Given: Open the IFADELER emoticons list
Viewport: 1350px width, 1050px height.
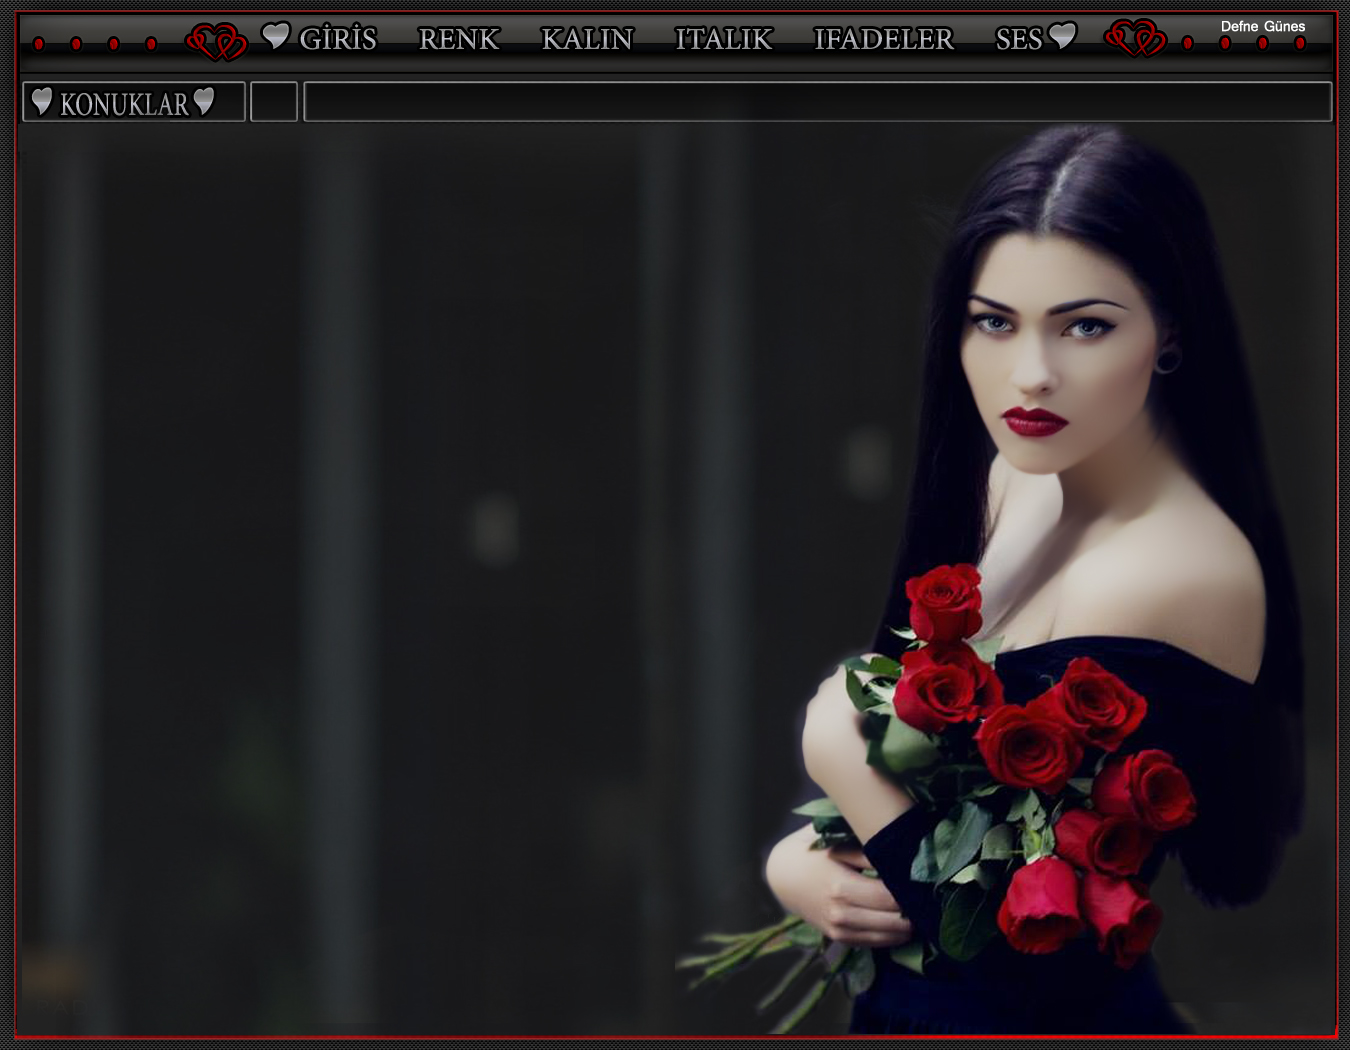Looking at the screenshot, I should (x=884, y=39).
